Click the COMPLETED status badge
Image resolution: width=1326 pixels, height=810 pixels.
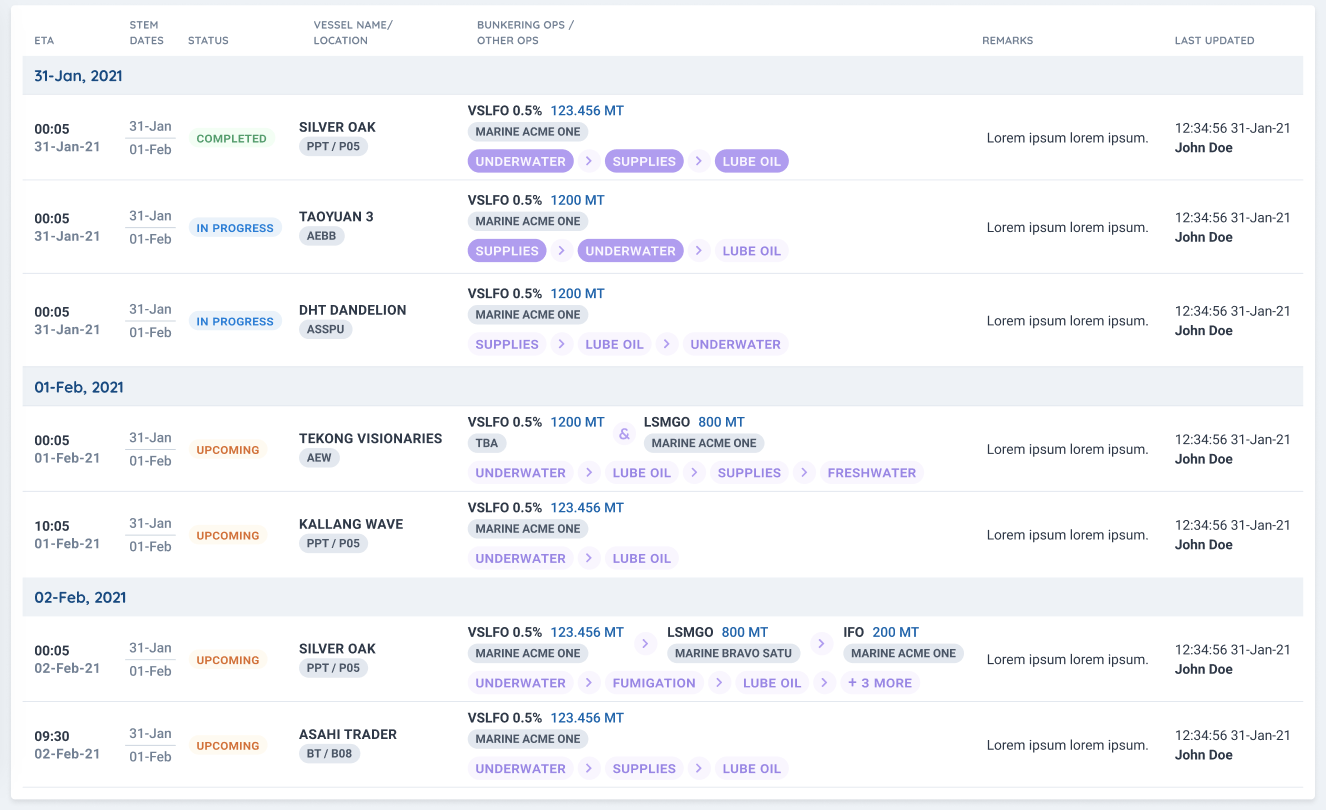pyautogui.click(x=231, y=139)
